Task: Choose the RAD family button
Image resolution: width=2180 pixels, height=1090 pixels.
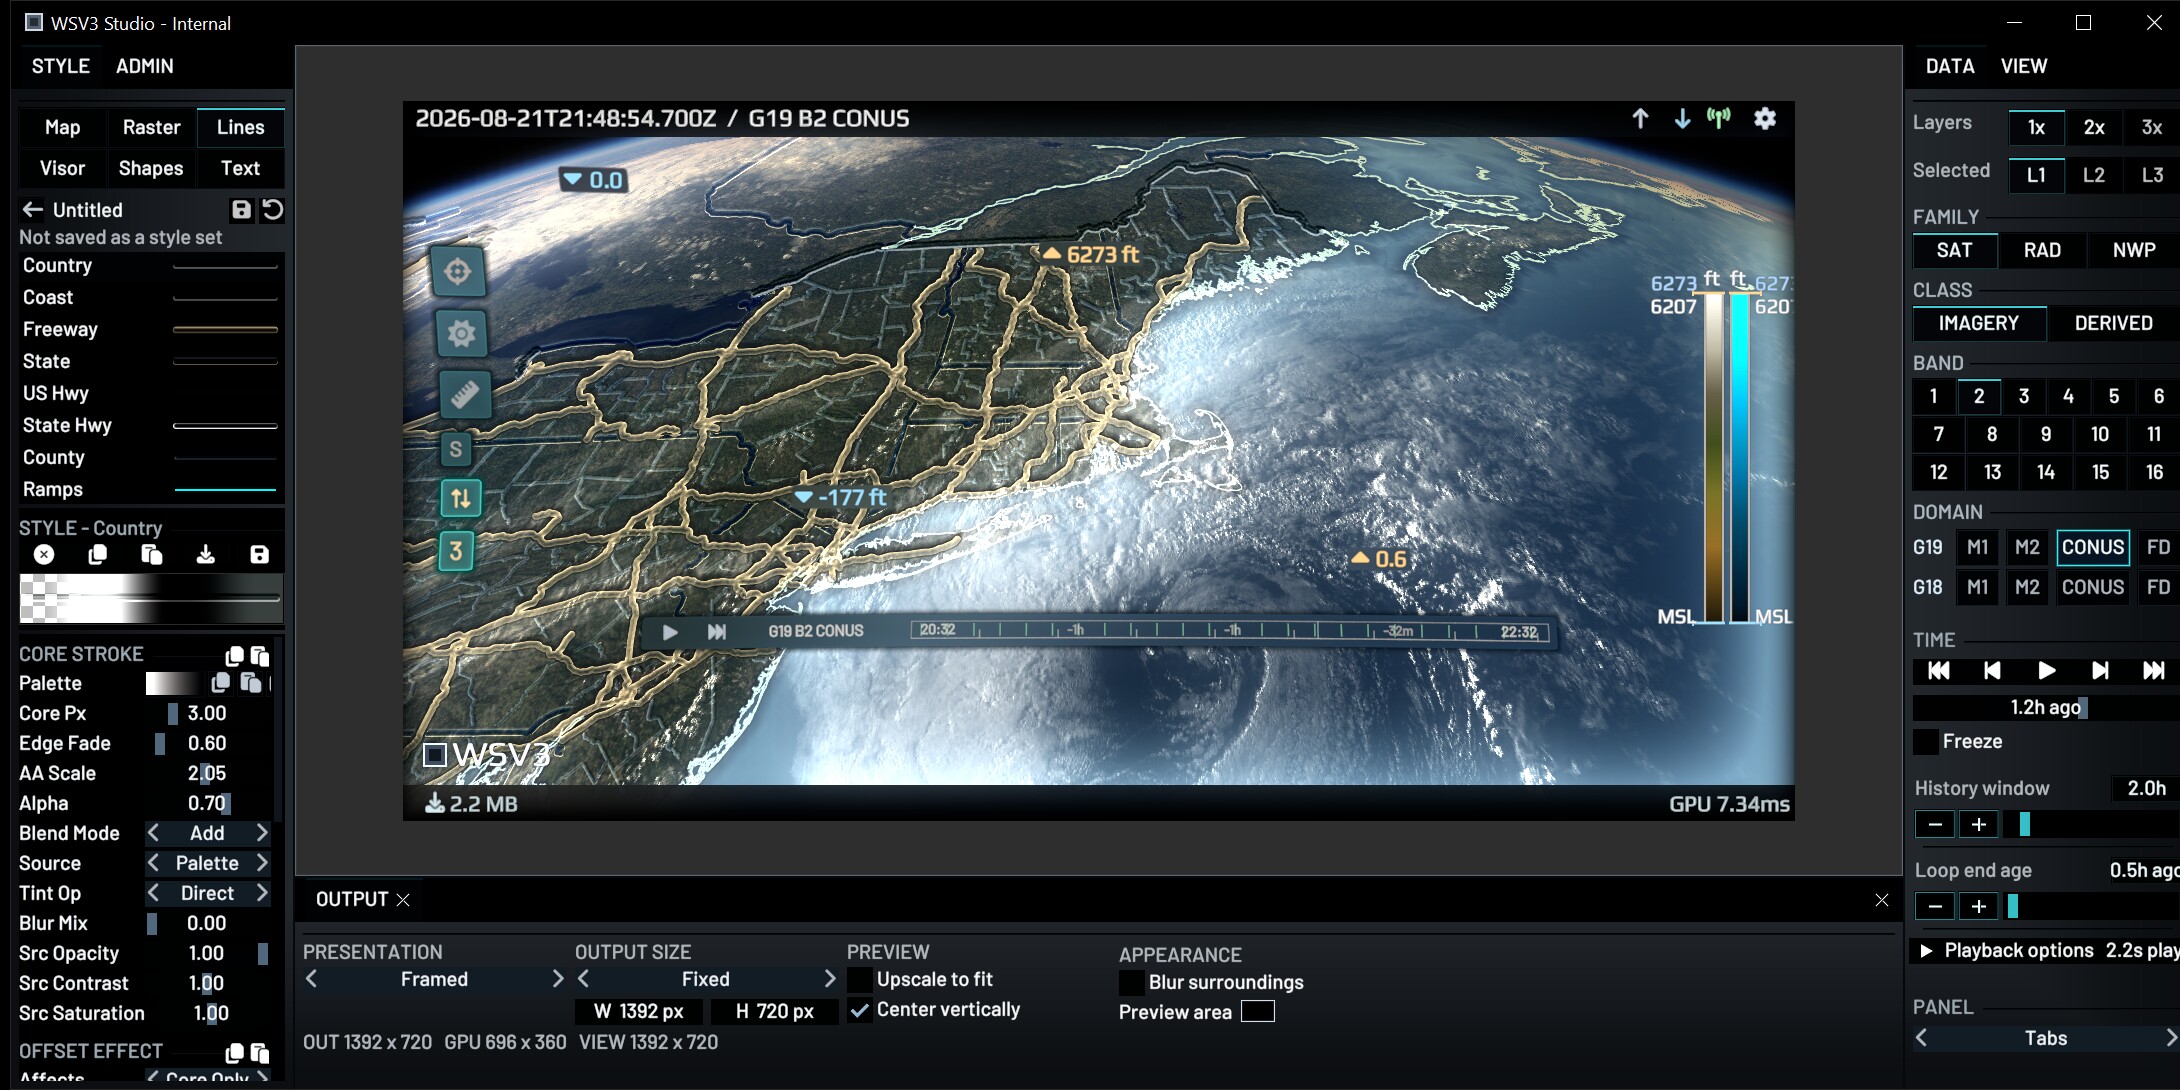Action: pyautogui.click(x=2042, y=250)
